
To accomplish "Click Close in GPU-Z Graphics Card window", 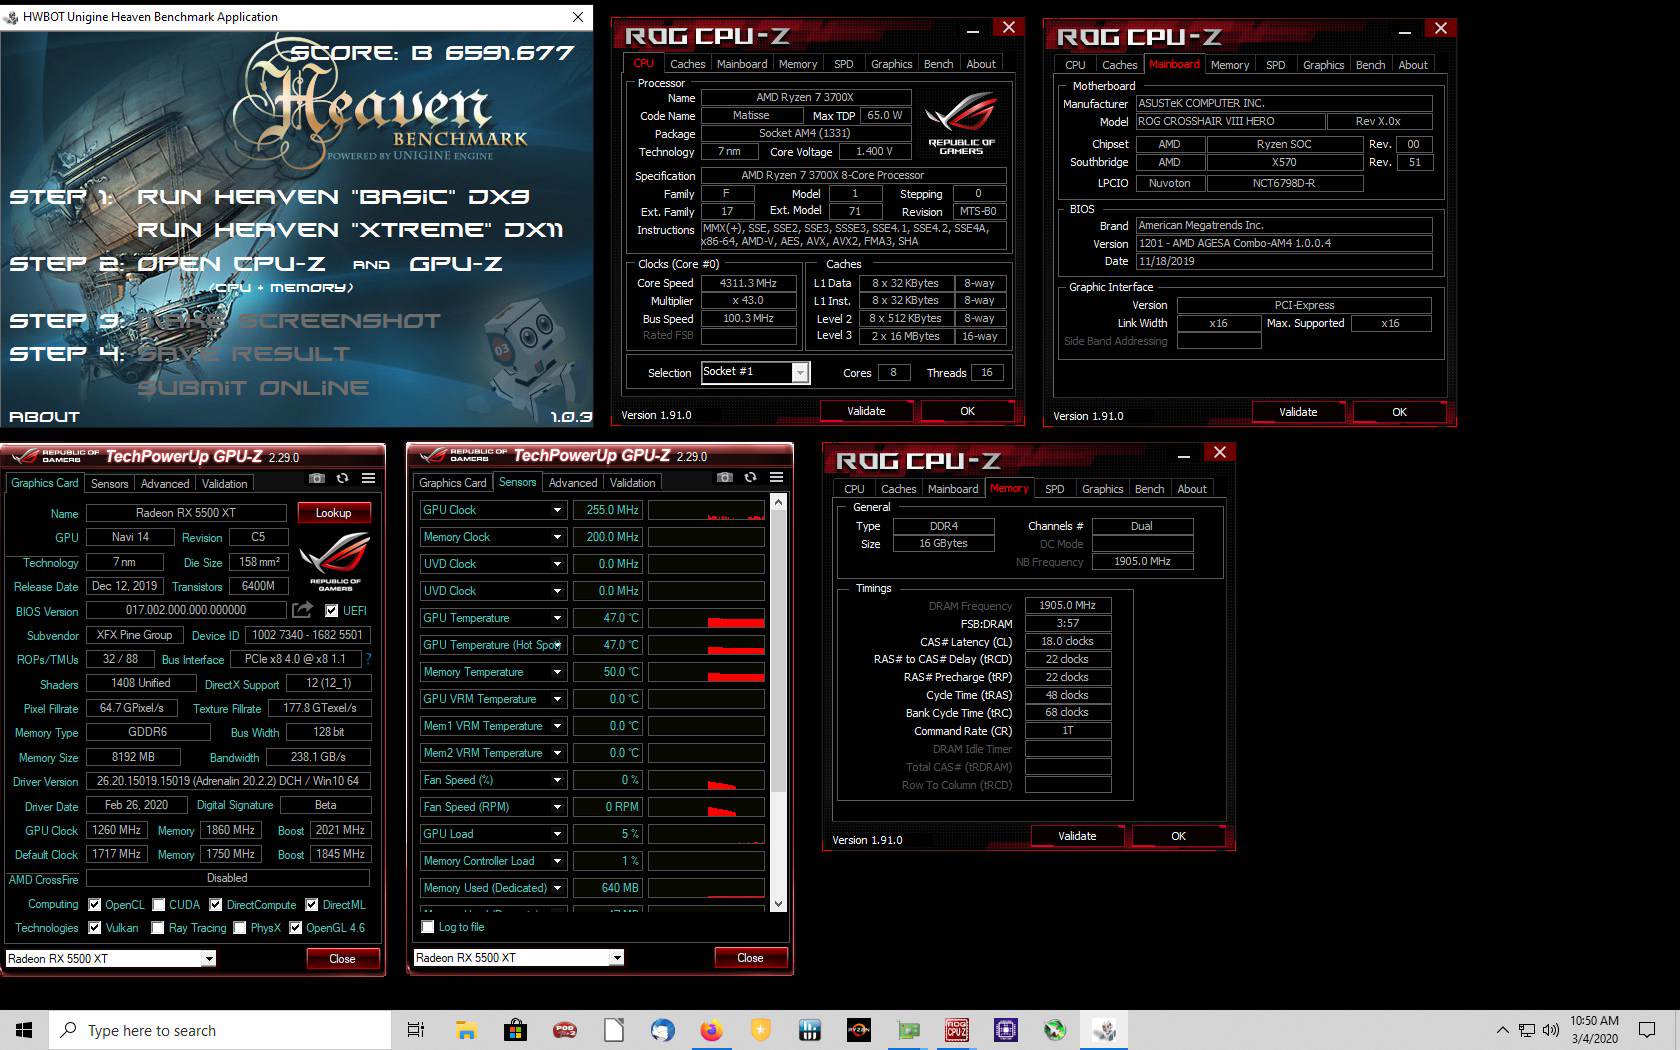I will (342, 959).
